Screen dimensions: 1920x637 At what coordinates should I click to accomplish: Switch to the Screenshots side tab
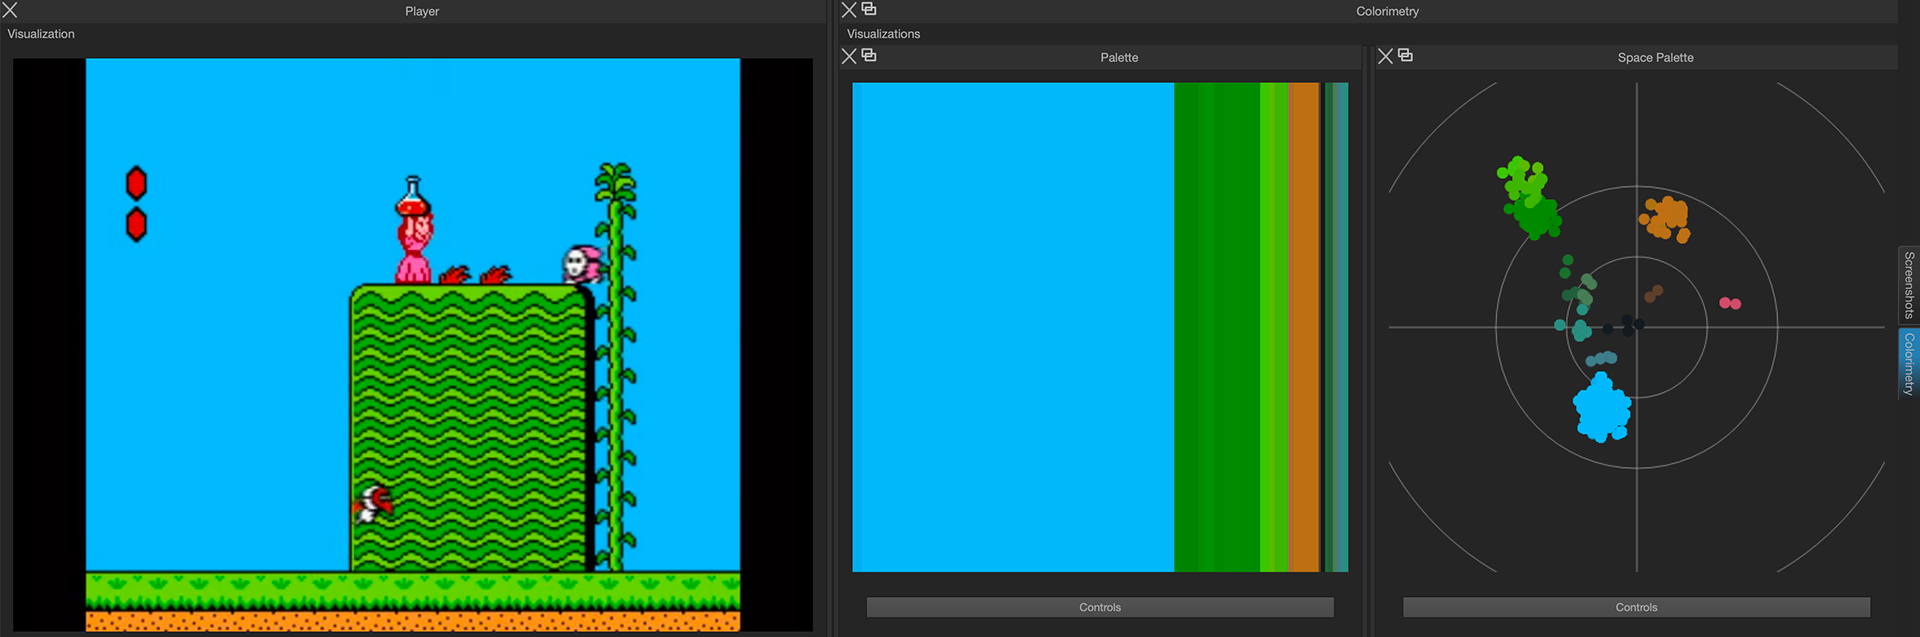[x=1909, y=285]
